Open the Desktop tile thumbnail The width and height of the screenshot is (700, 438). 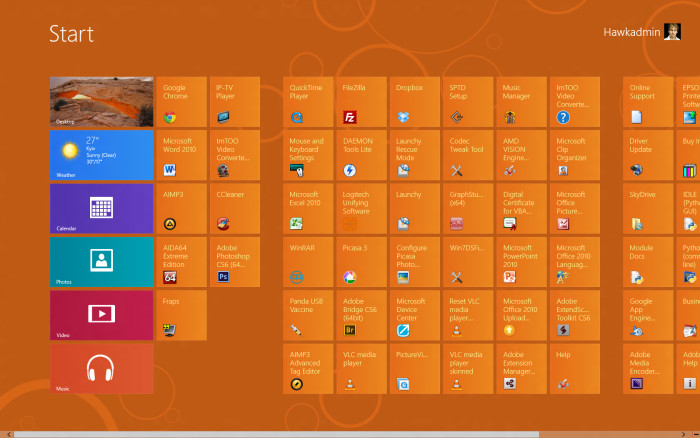tap(101, 102)
